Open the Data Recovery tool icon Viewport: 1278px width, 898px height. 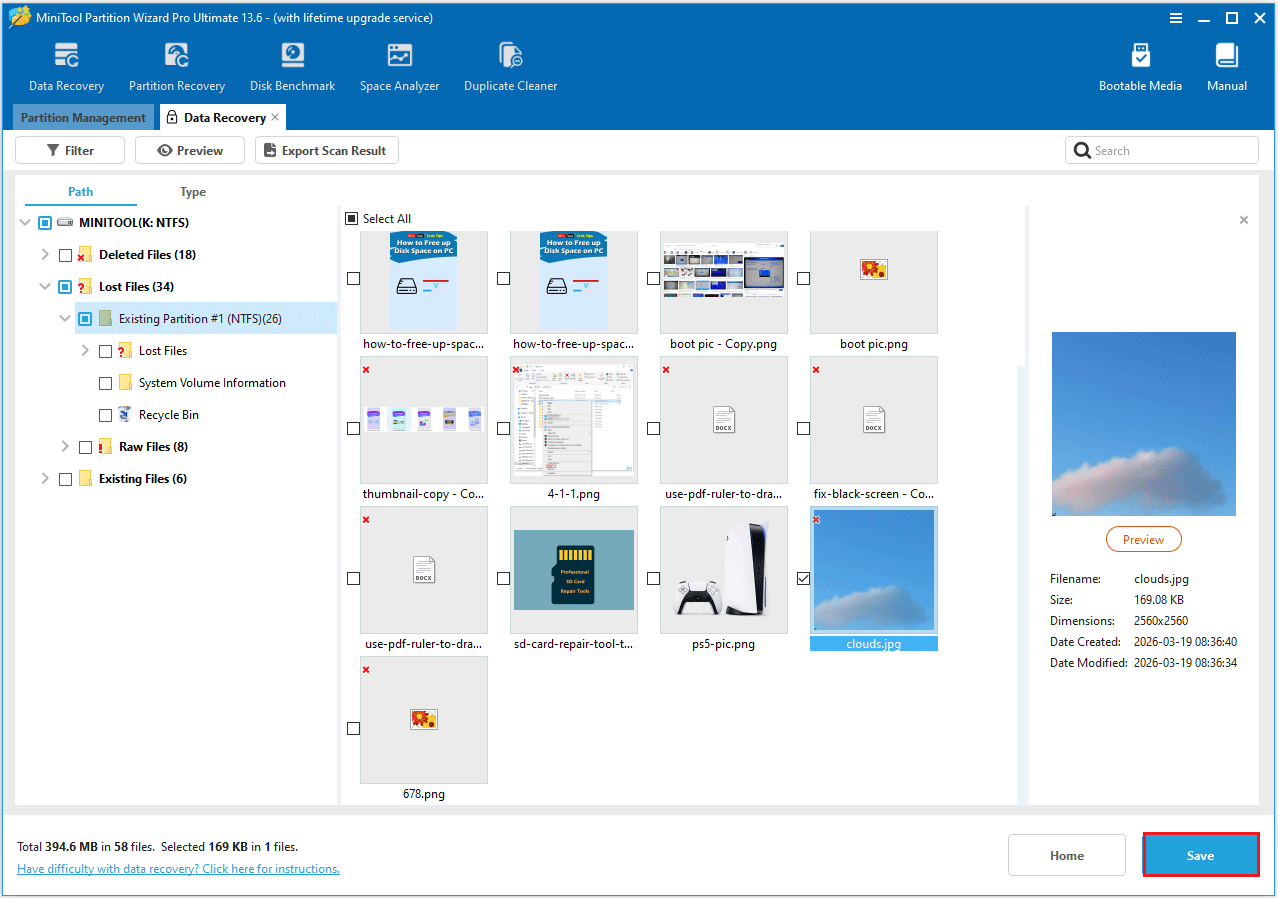click(66, 66)
